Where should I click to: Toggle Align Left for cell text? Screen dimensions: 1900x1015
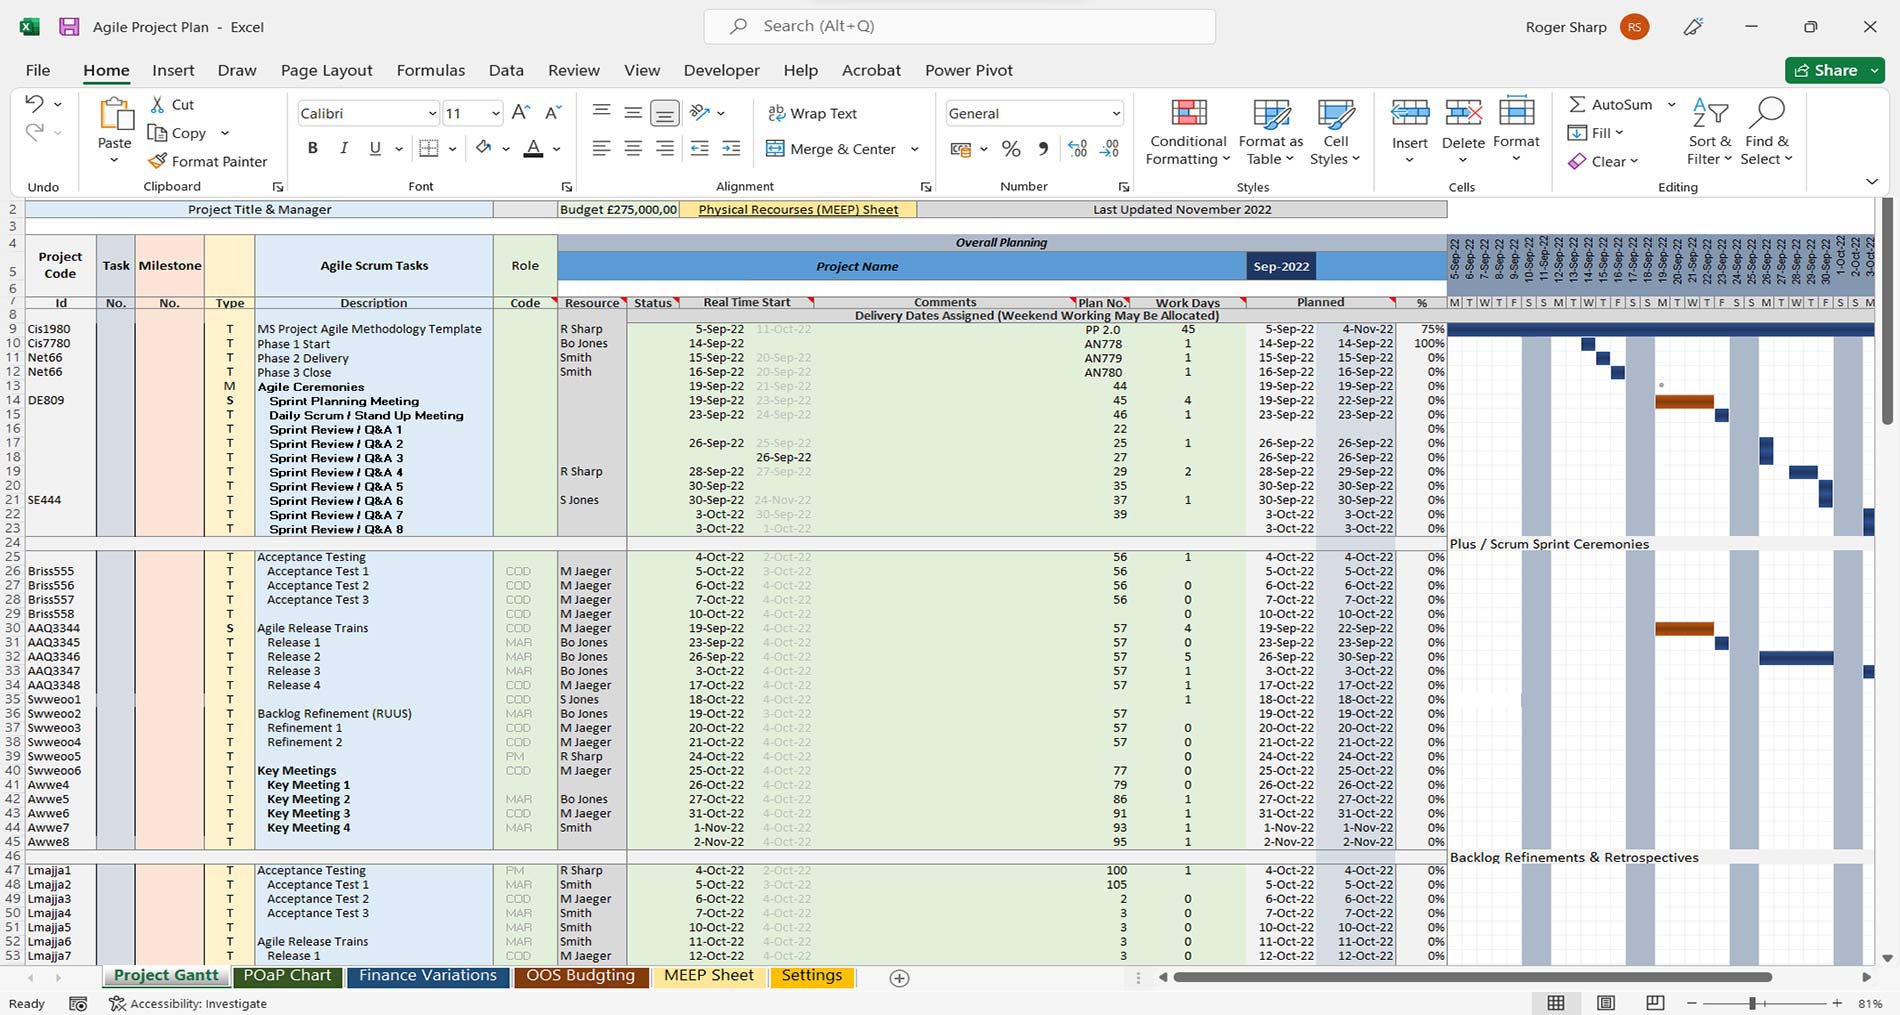pos(601,149)
